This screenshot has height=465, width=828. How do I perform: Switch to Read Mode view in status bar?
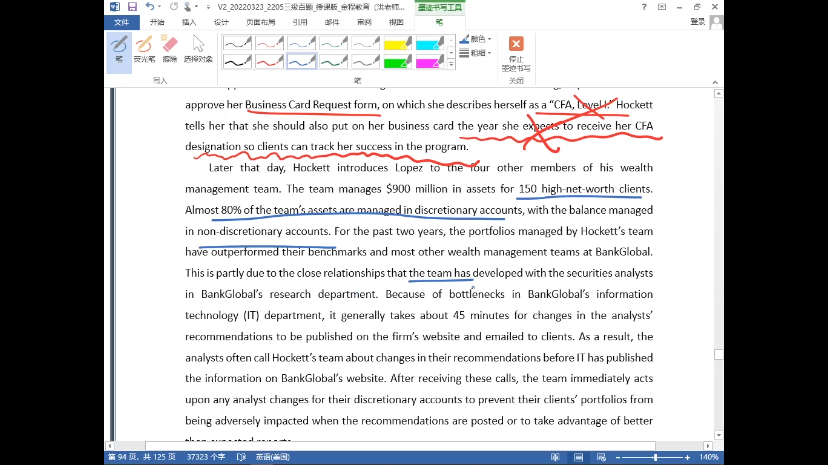point(553,457)
